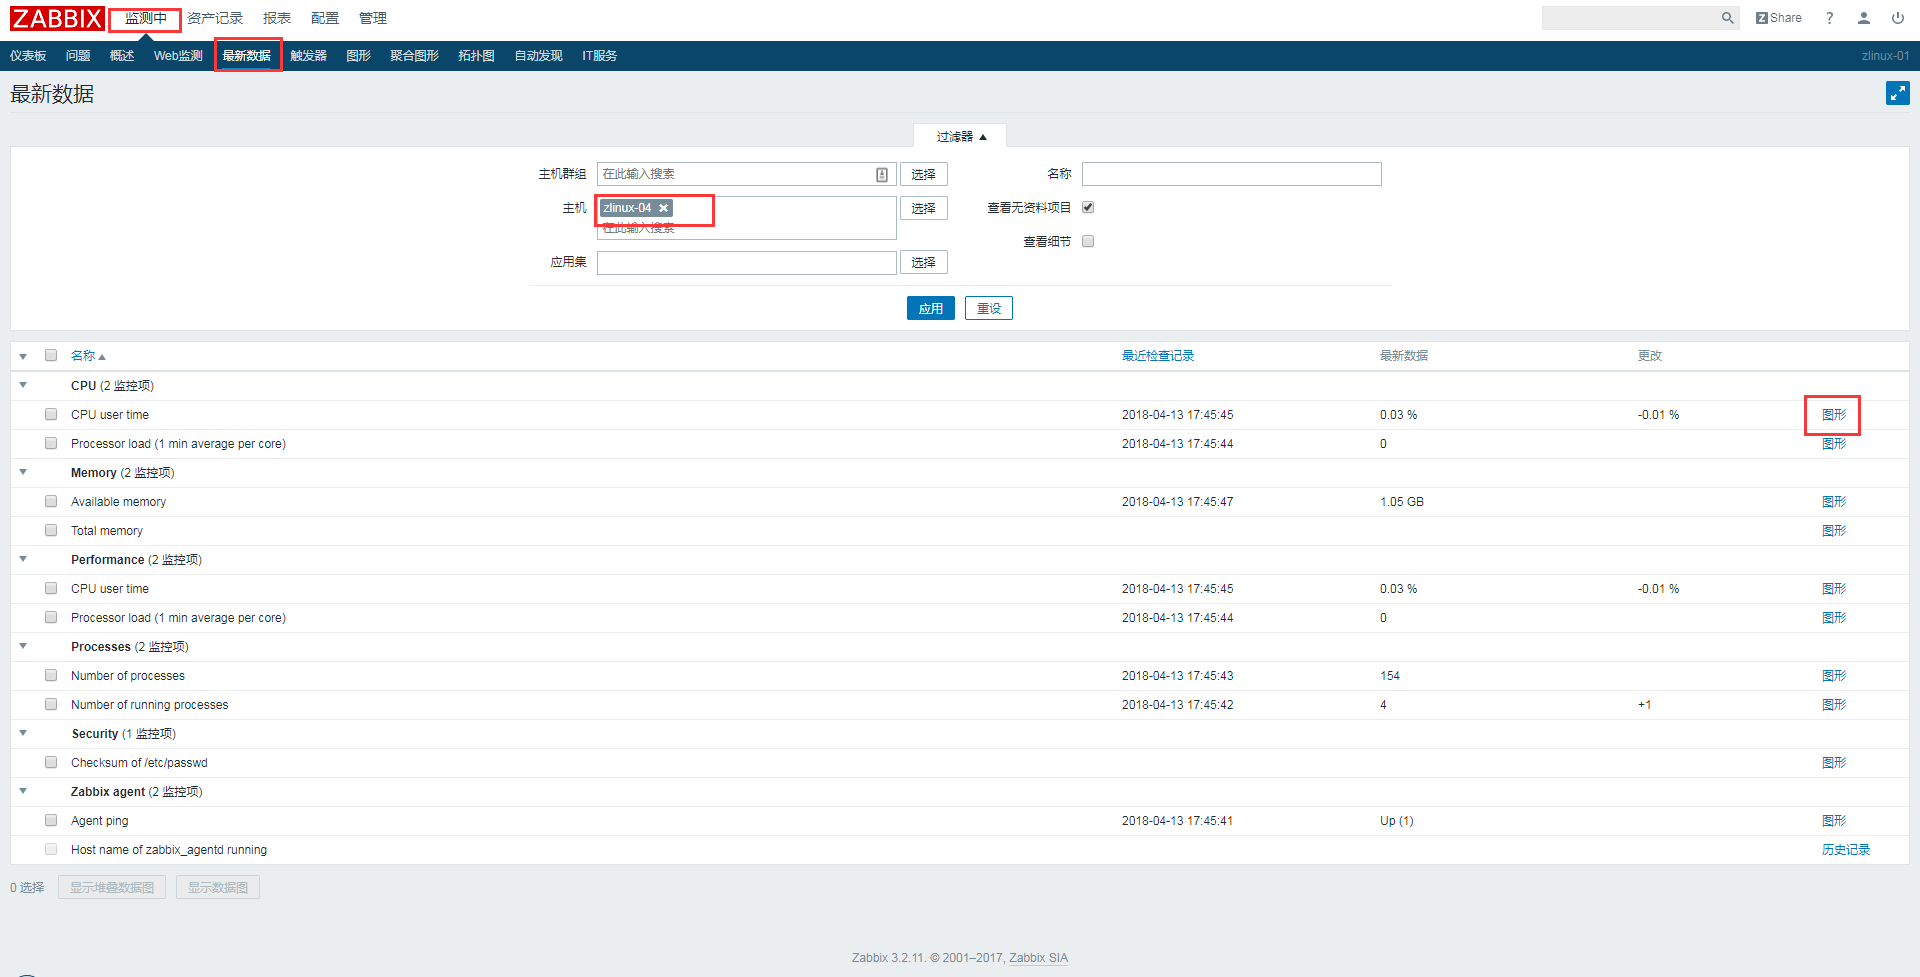Switch to the 仪表板 submenu
Image resolution: width=1920 pixels, height=977 pixels.
pyautogui.click(x=28, y=56)
